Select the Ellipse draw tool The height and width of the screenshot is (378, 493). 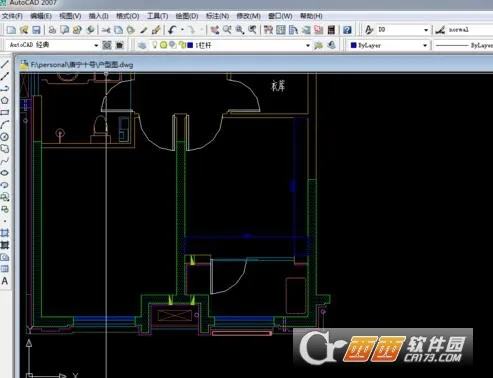click(x=5, y=173)
